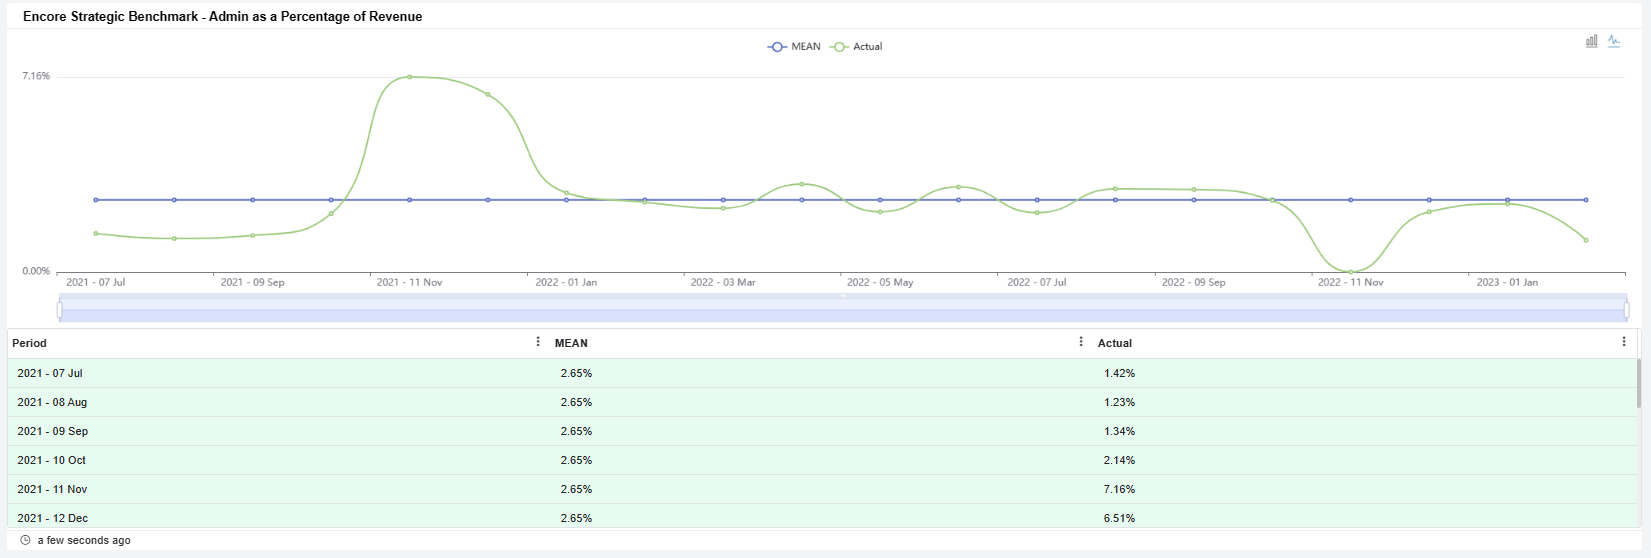Sort table by MEAN column header

571,343
